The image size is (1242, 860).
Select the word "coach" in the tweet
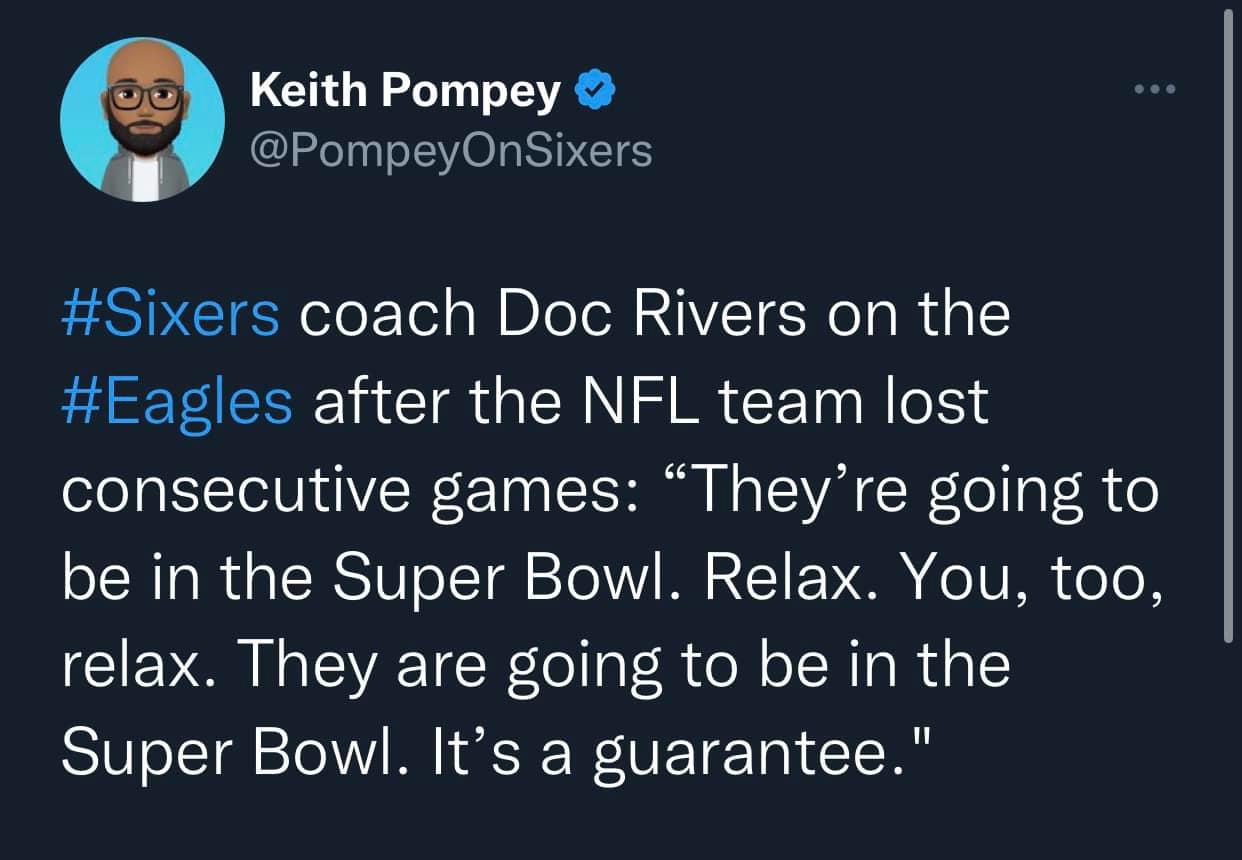coord(386,314)
